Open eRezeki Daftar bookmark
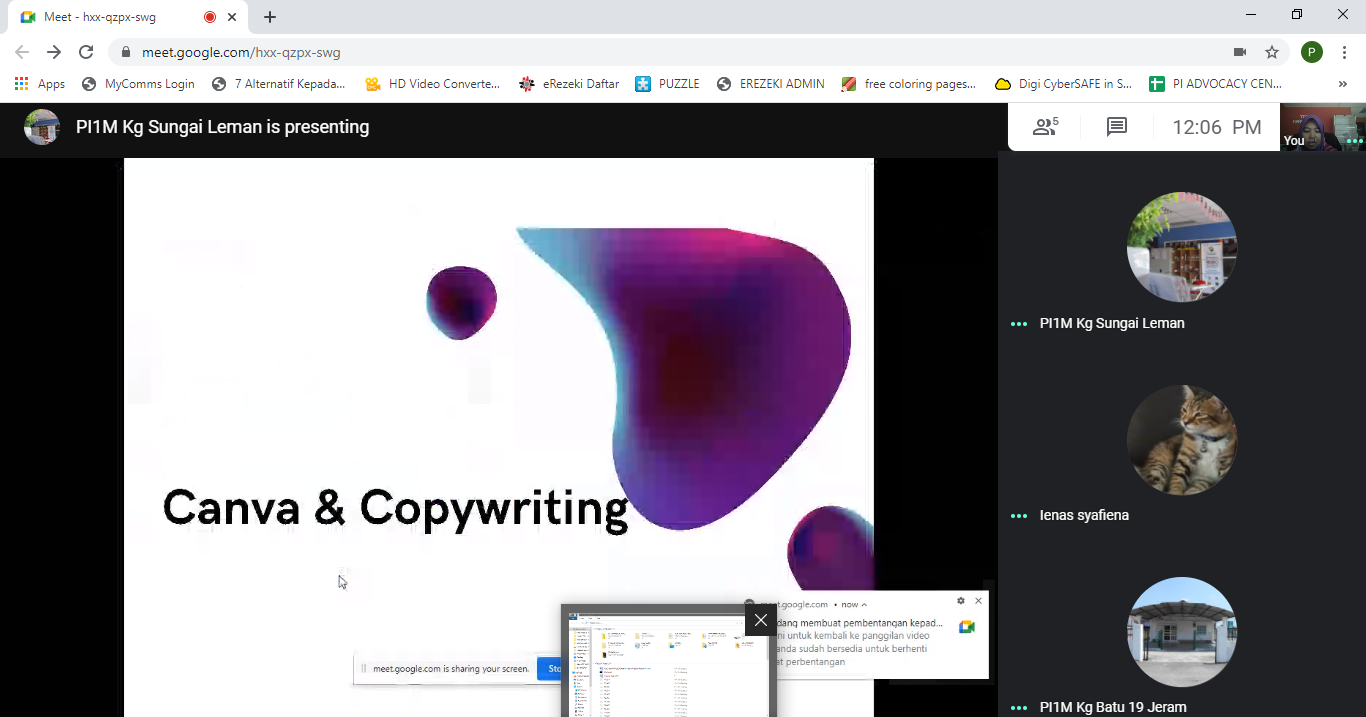1366x717 pixels. pos(569,84)
